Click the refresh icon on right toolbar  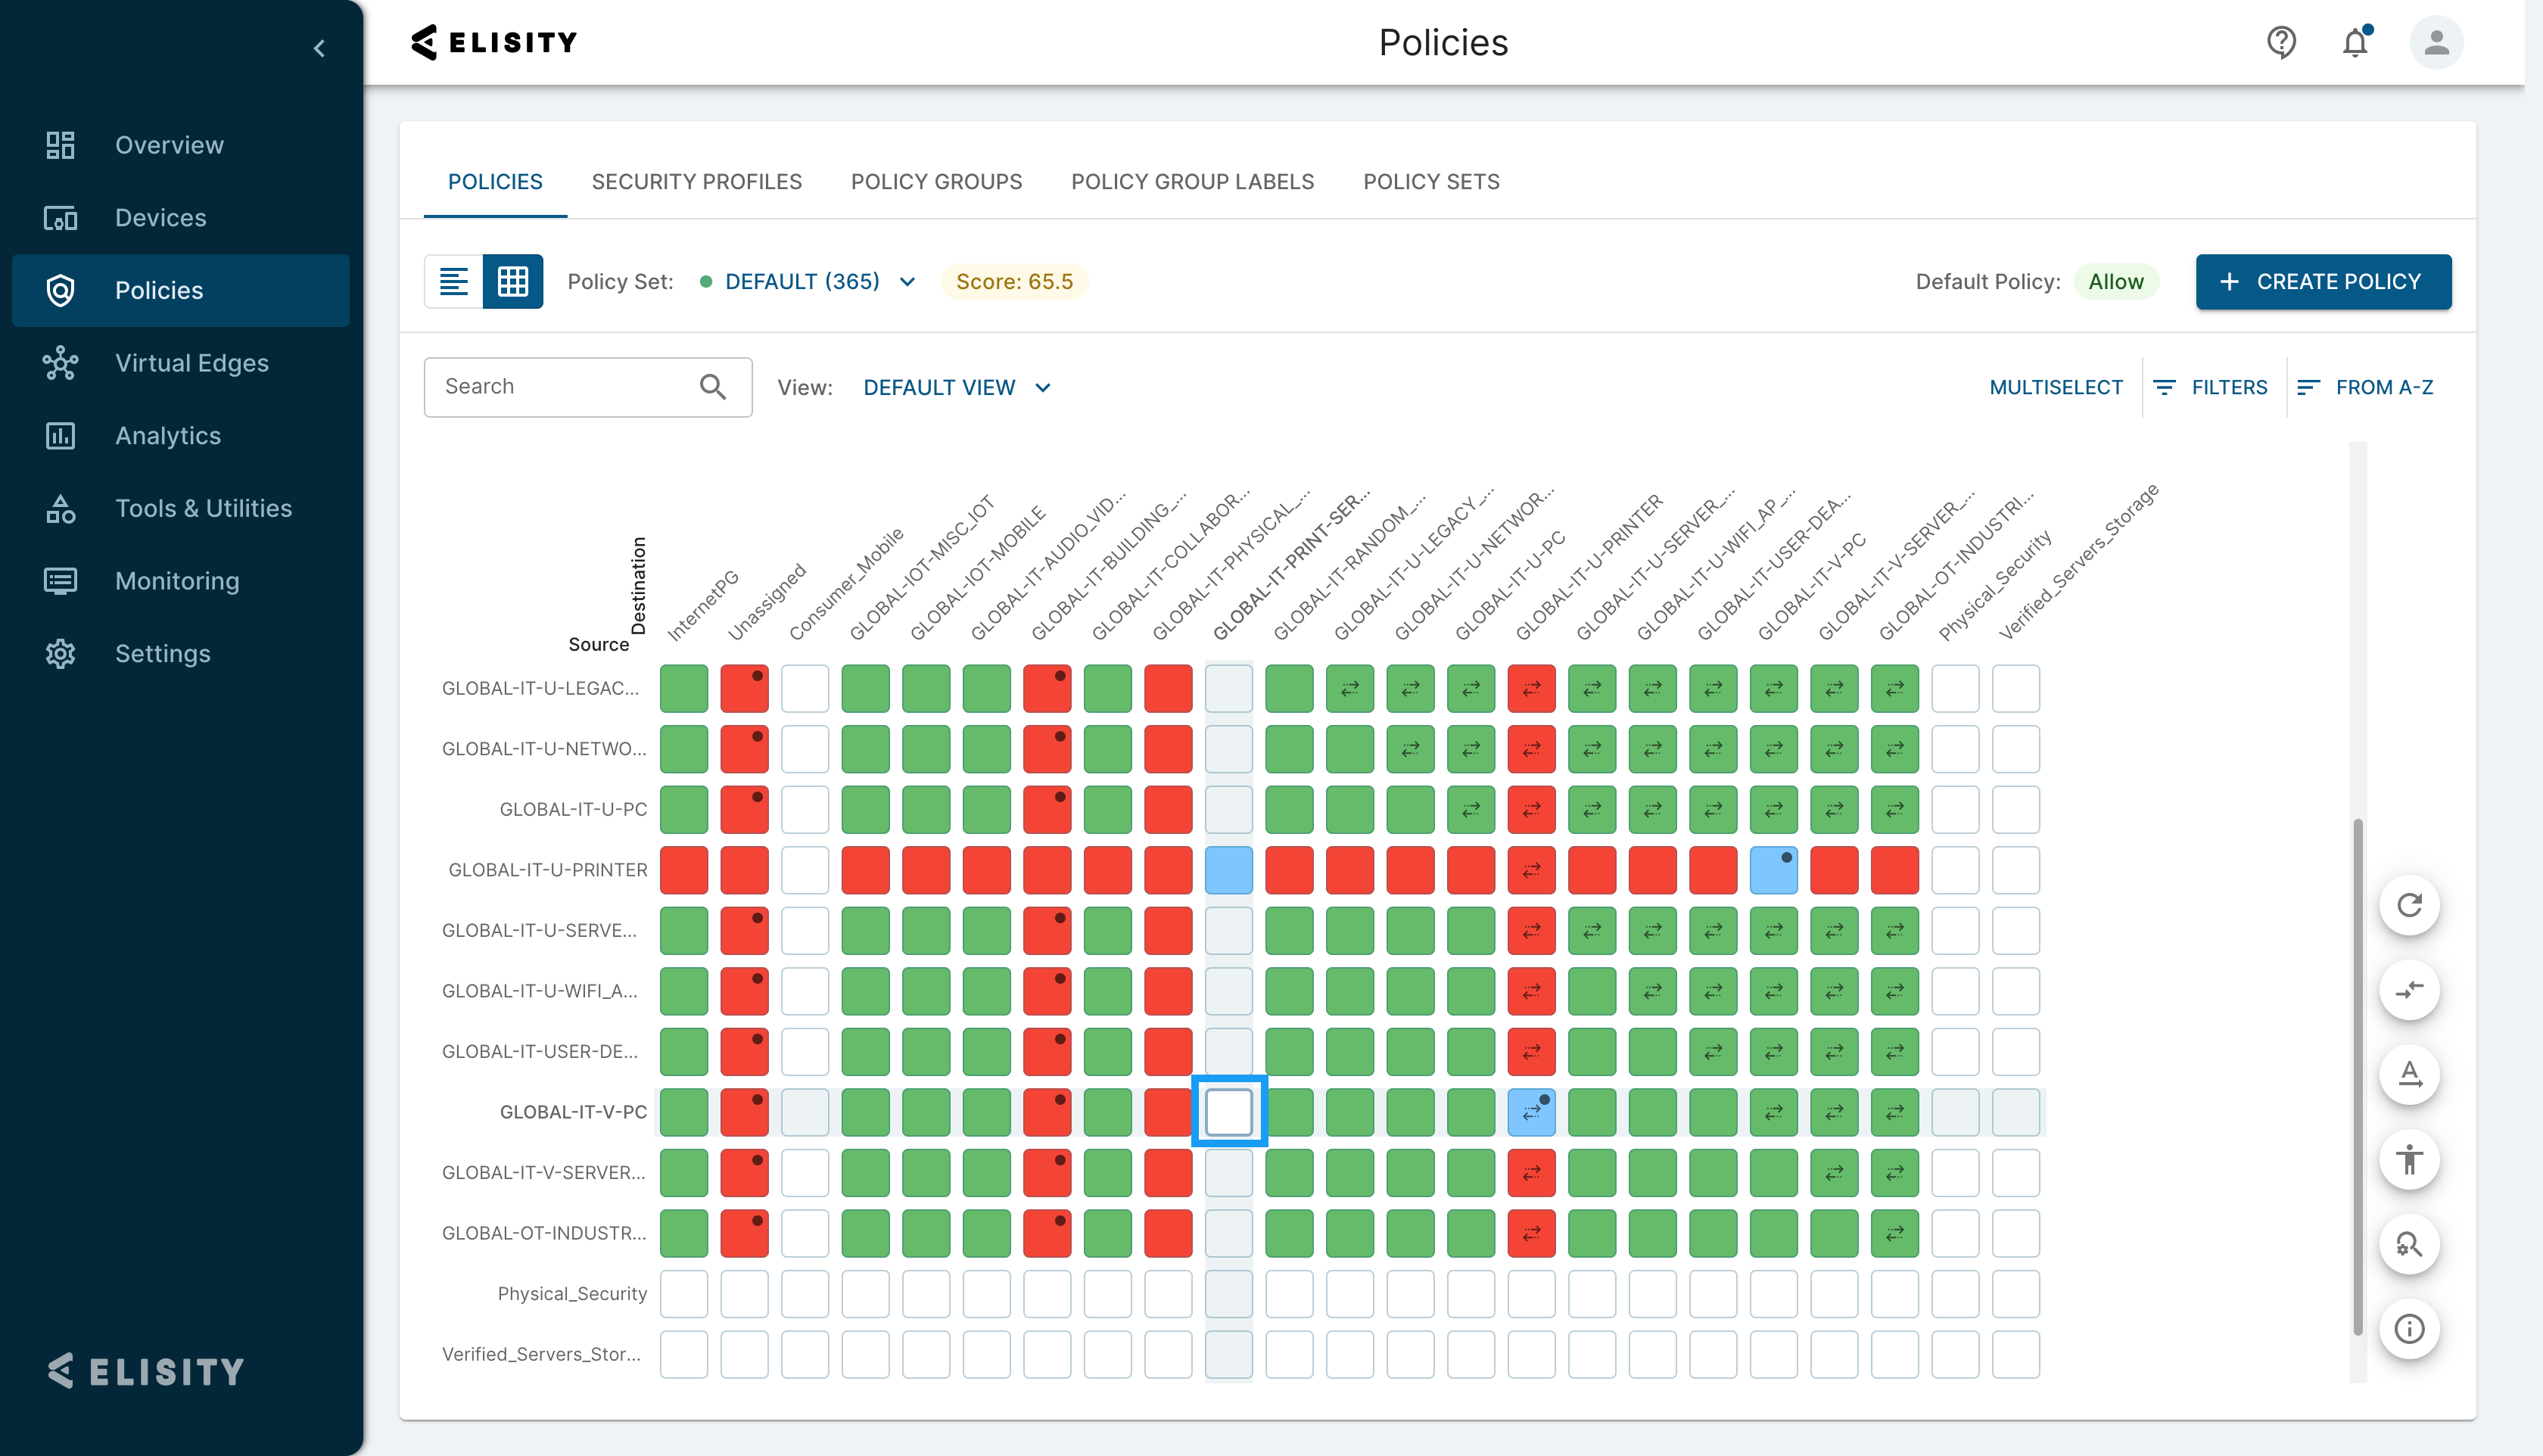pyautogui.click(x=2409, y=905)
